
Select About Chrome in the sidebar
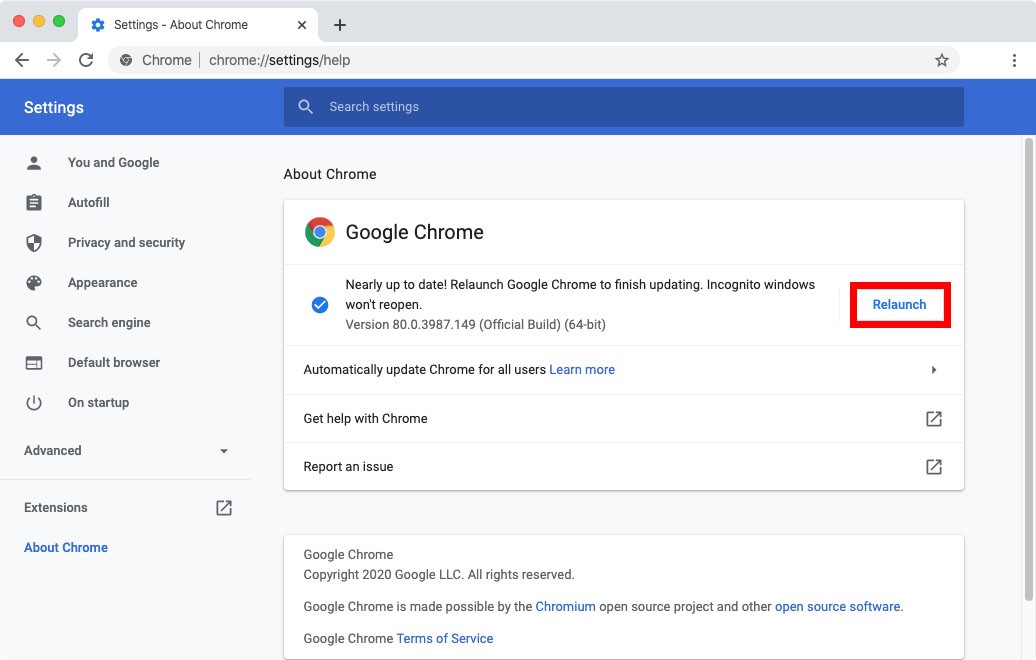66,547
